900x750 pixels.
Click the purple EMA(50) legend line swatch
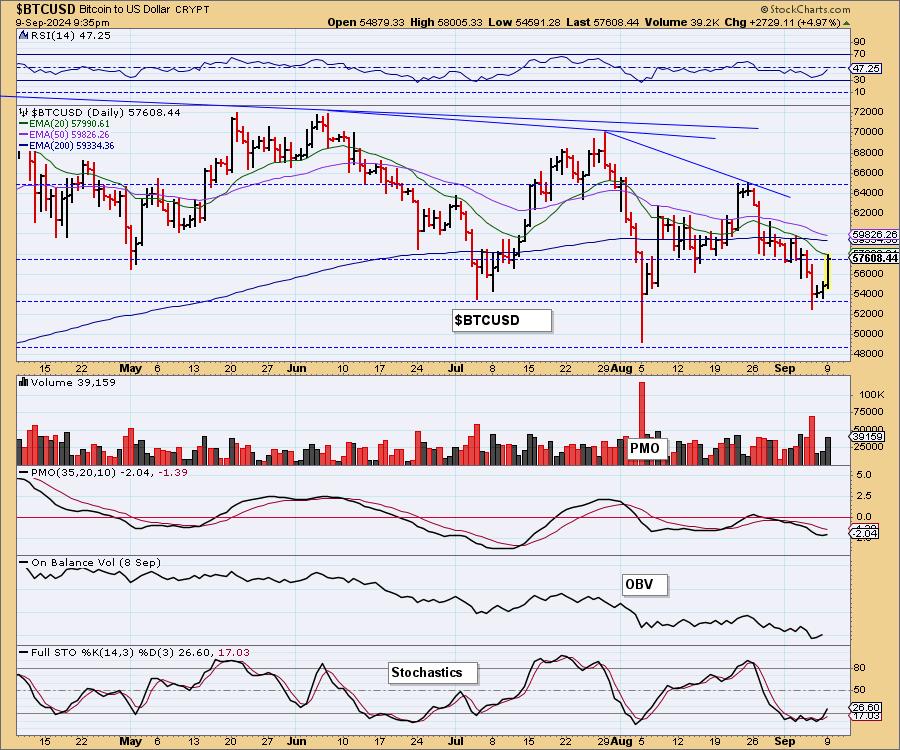(24, 135)
